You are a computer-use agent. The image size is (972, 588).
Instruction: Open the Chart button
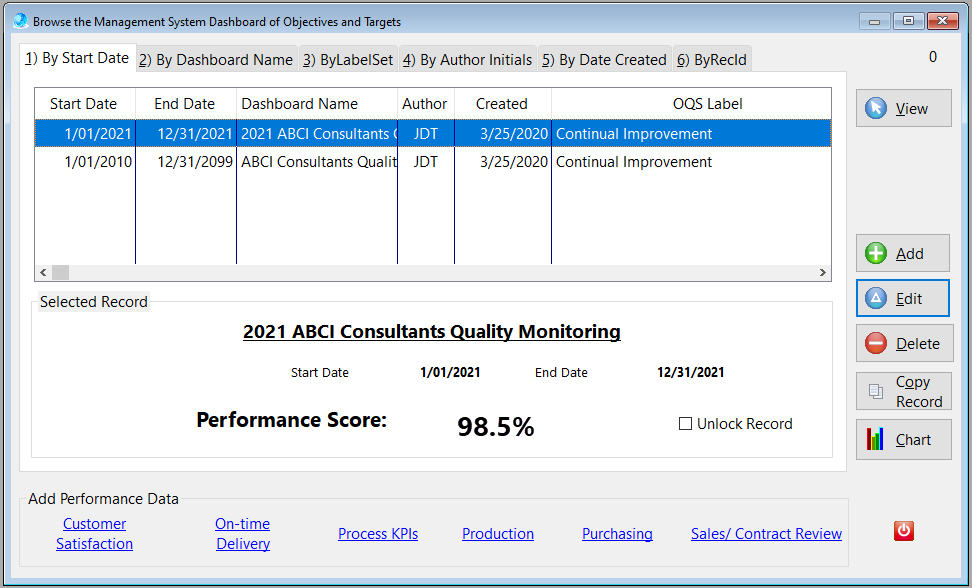904,439
